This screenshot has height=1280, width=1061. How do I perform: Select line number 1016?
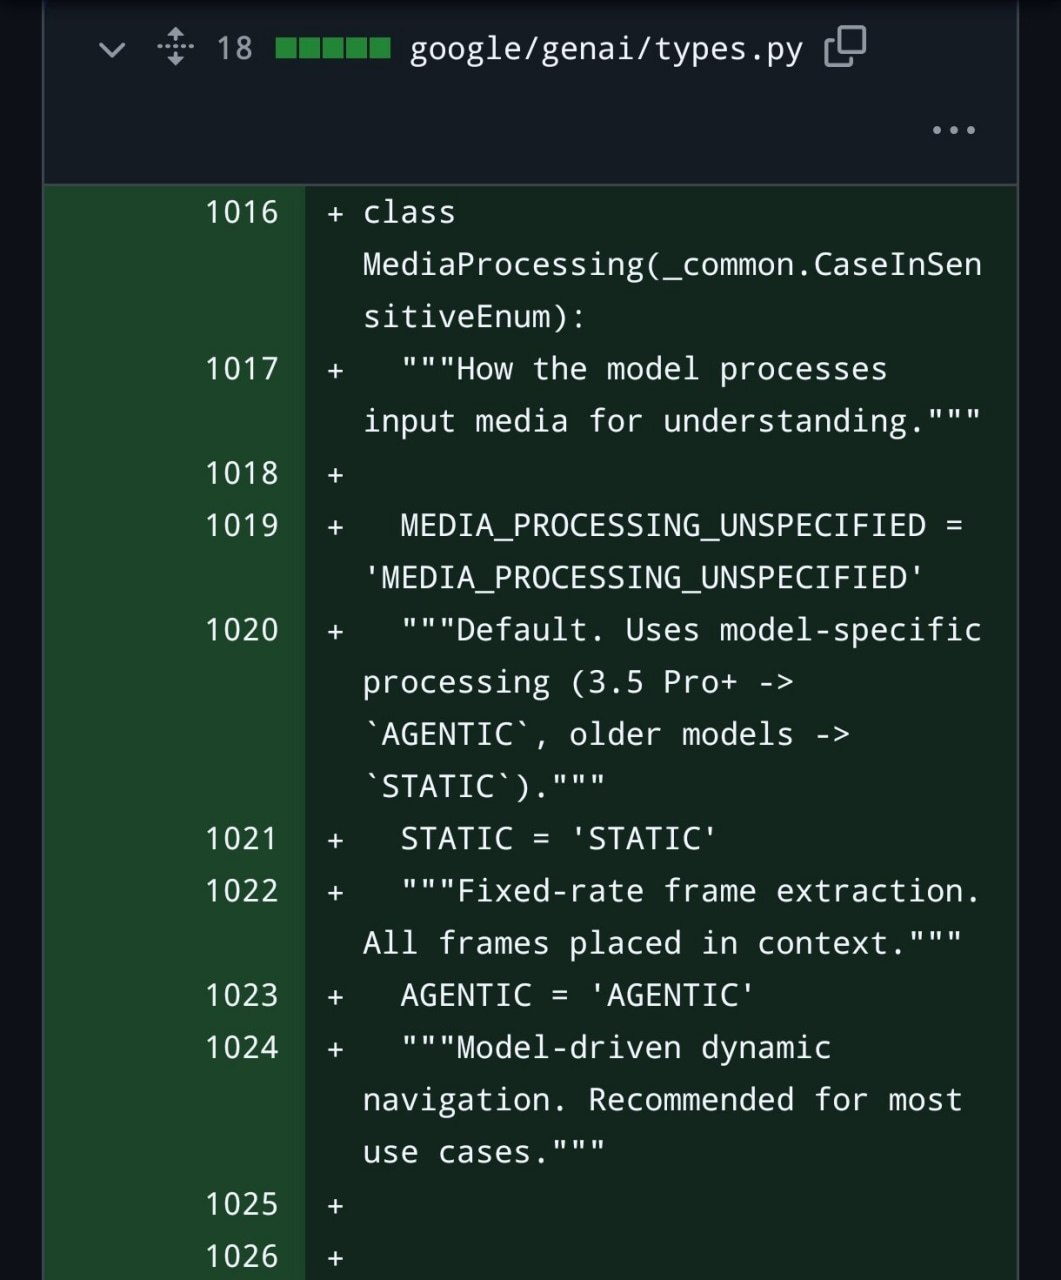click(241, 212)
